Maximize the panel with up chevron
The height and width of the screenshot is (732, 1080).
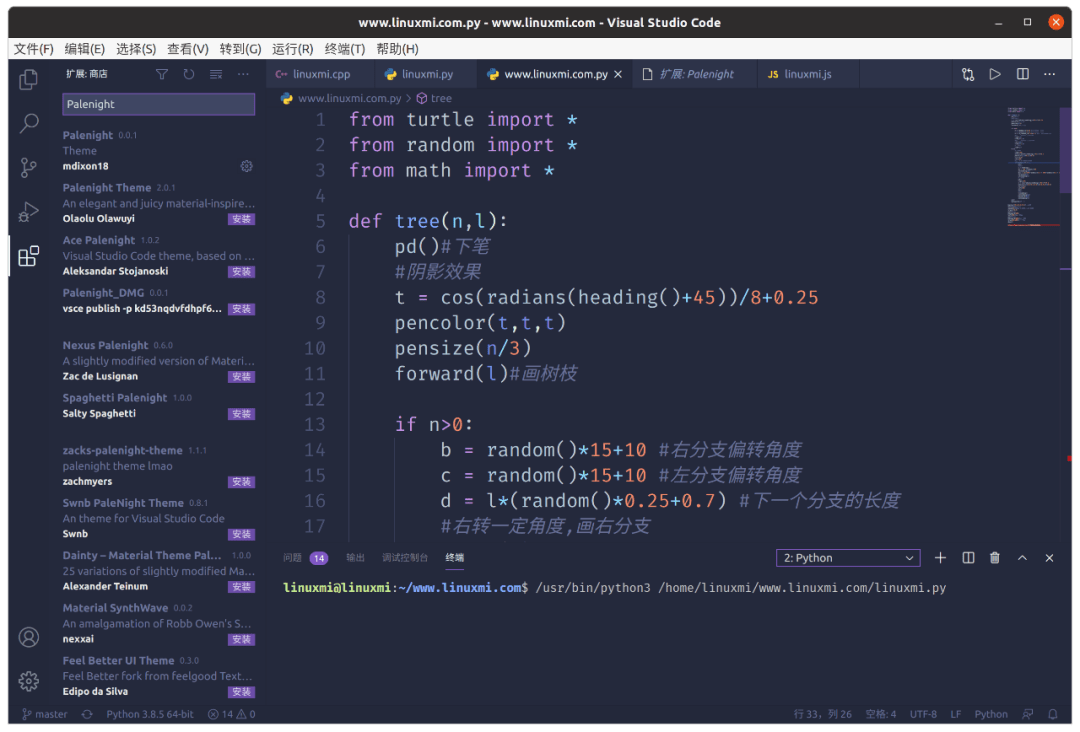tap(1022, 558)
